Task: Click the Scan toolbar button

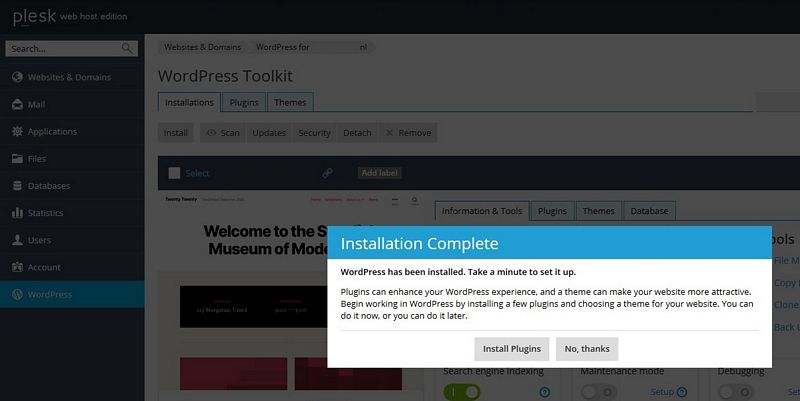Action: [x=223, y=133]
